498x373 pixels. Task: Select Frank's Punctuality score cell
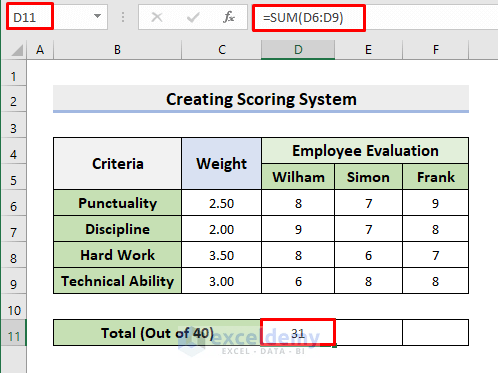(x=436, y=203)
